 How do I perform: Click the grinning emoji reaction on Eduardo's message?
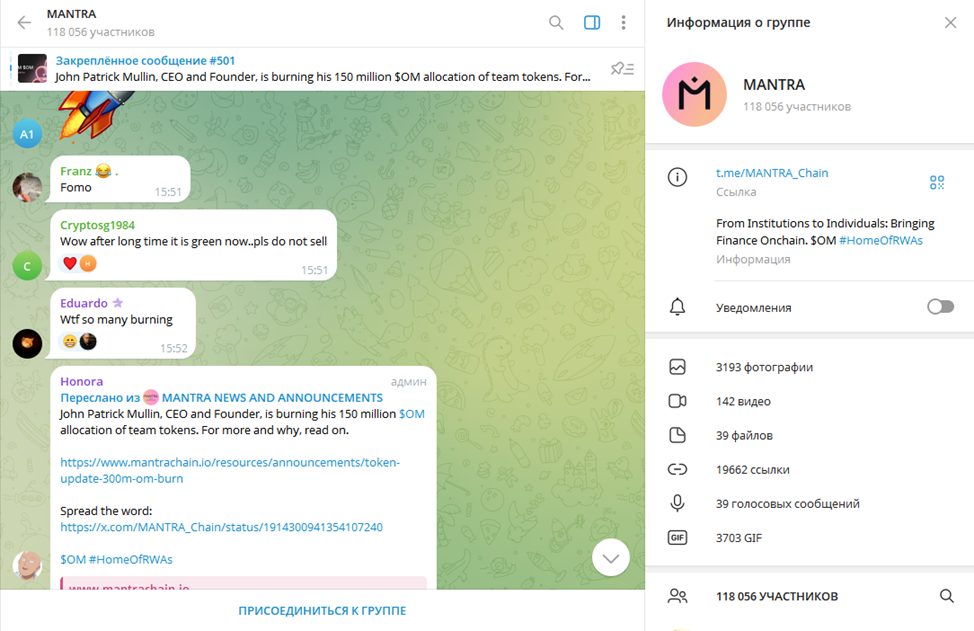70,342
